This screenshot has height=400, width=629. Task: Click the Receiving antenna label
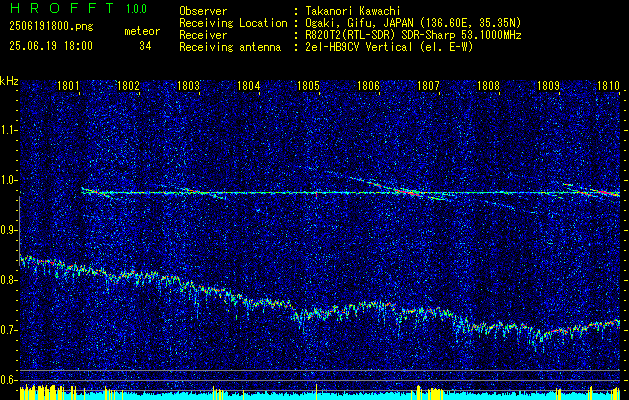click(x=230, y=47)
